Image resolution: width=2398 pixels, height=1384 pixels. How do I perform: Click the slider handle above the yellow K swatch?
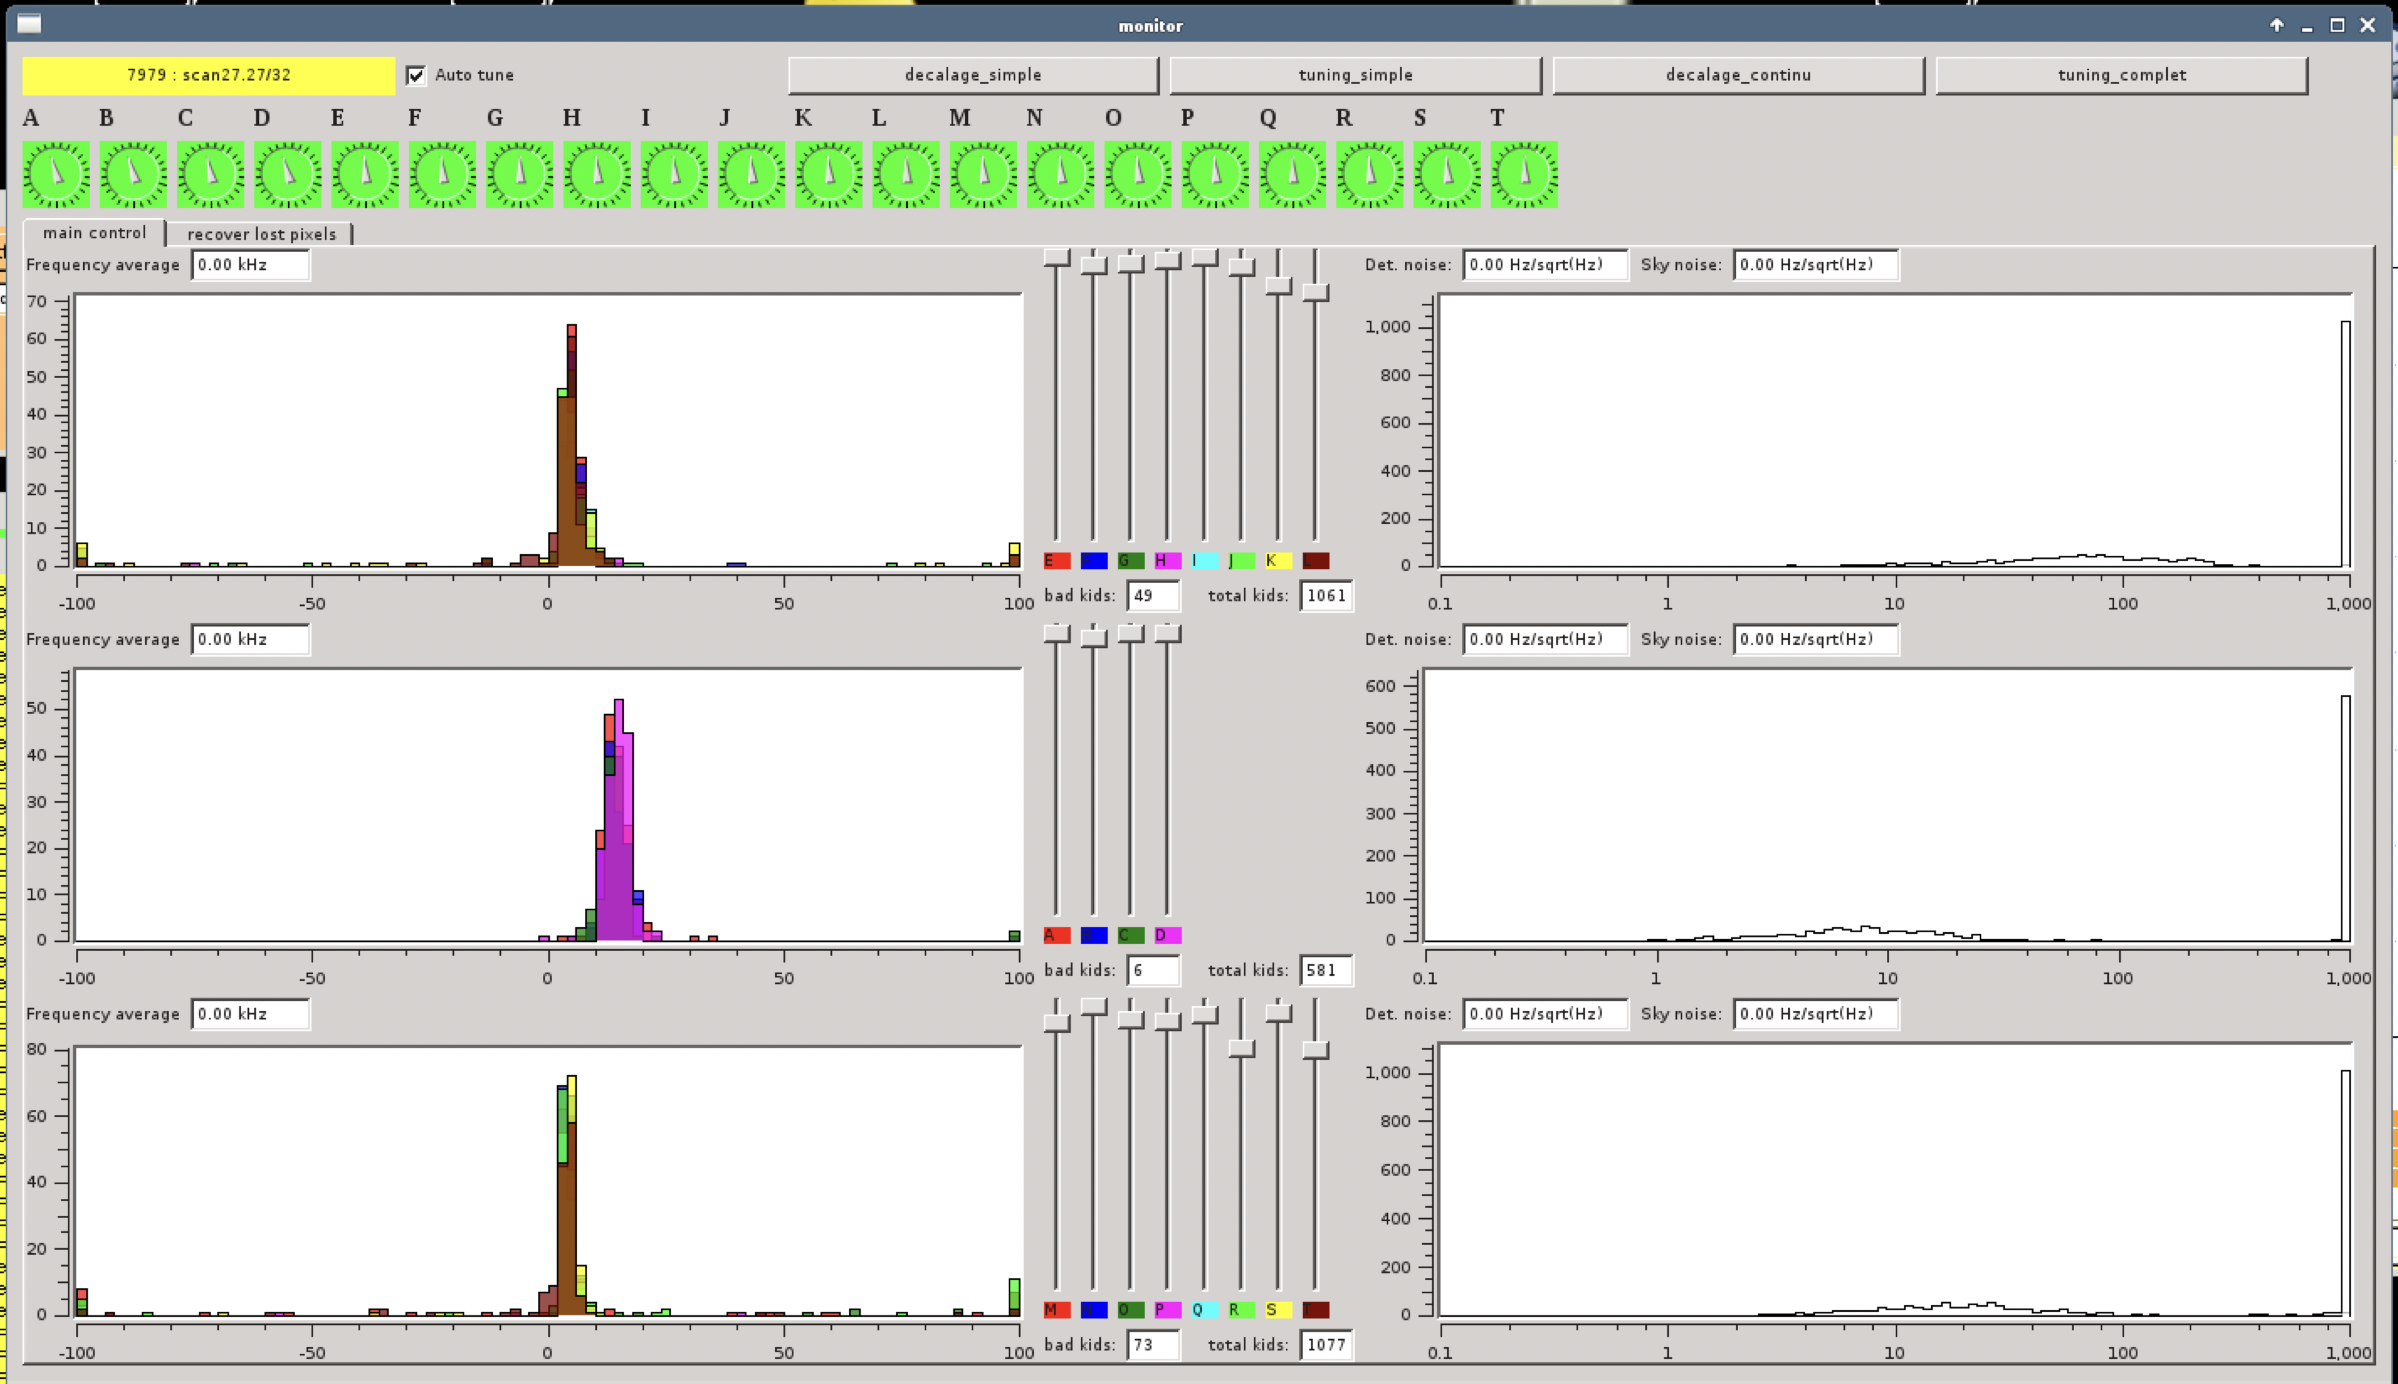point(1278,286)
